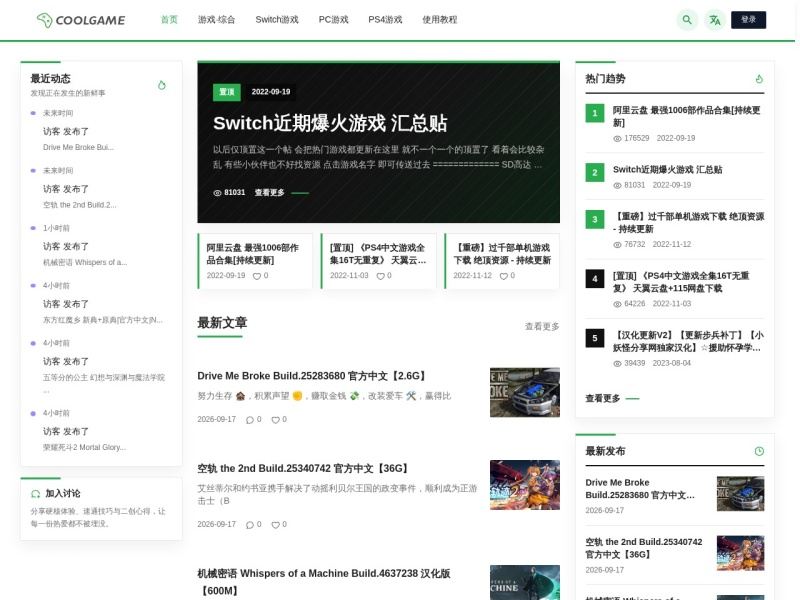Open activity entry 空轨 the 2nd Build.2...
The image size is (800, 600).
pos(80,205)
